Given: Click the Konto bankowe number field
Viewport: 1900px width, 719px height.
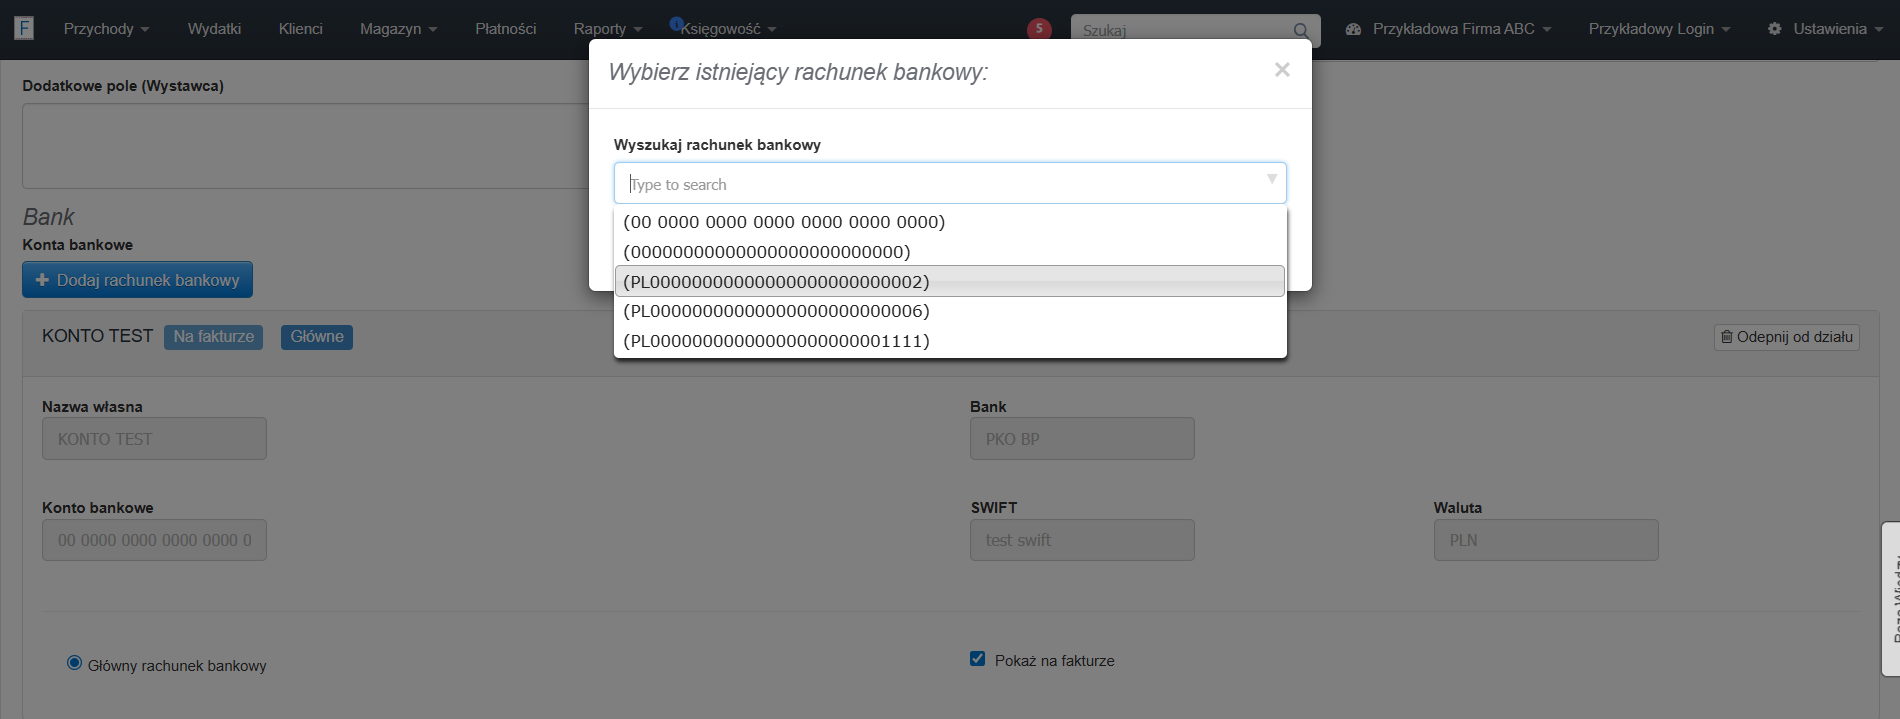Looking at the screenshot, I should click(154, 540).
